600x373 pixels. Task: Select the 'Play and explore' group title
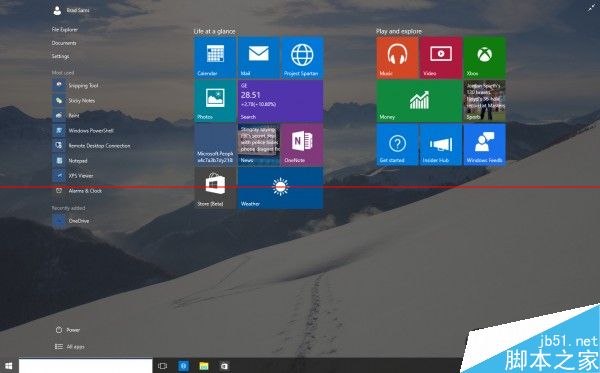(x=399, y=31)
